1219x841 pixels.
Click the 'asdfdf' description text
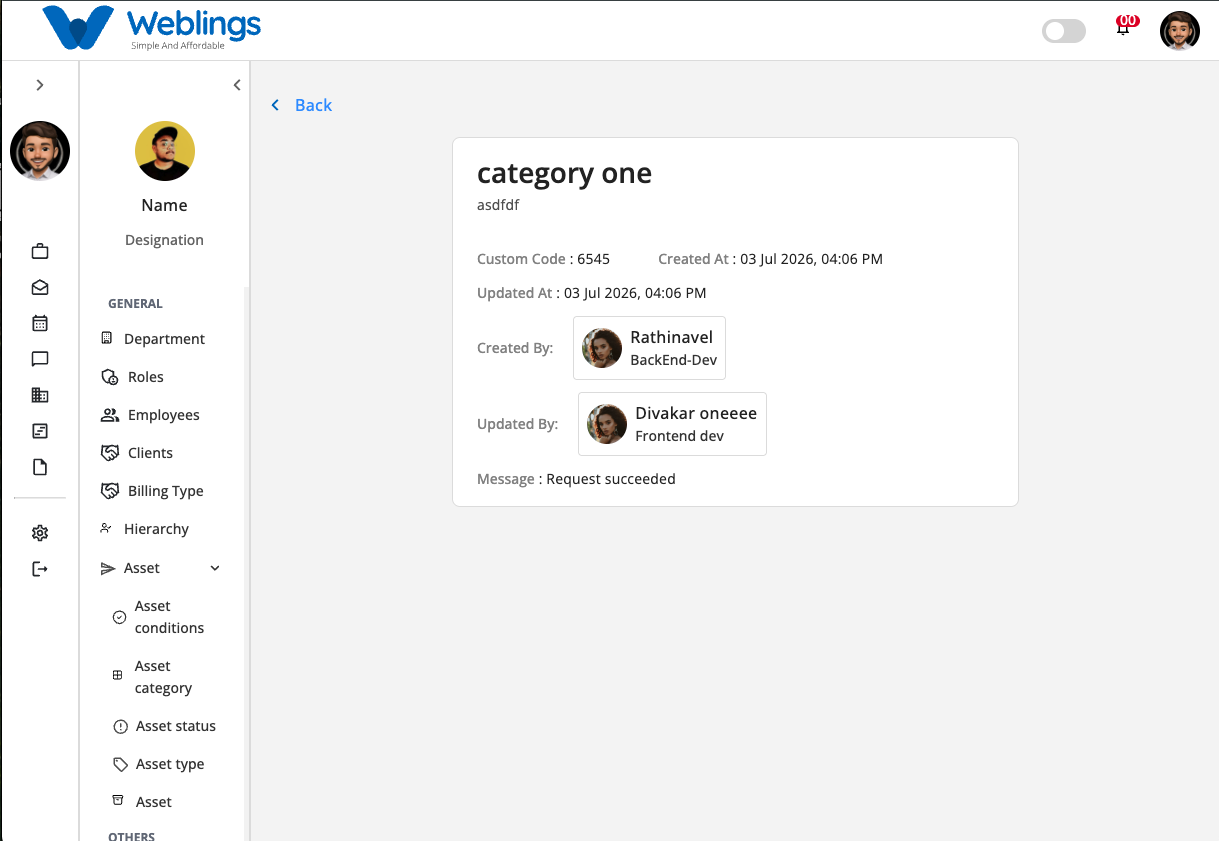click(x=498, y=205)
